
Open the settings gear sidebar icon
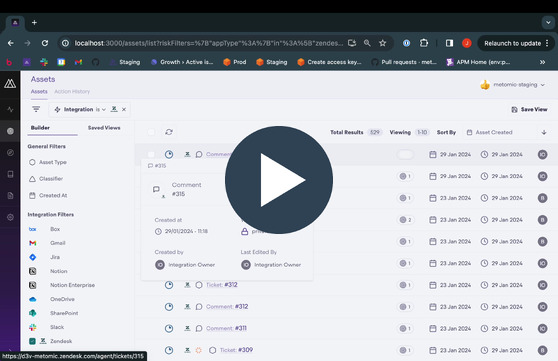pos(10,217)
